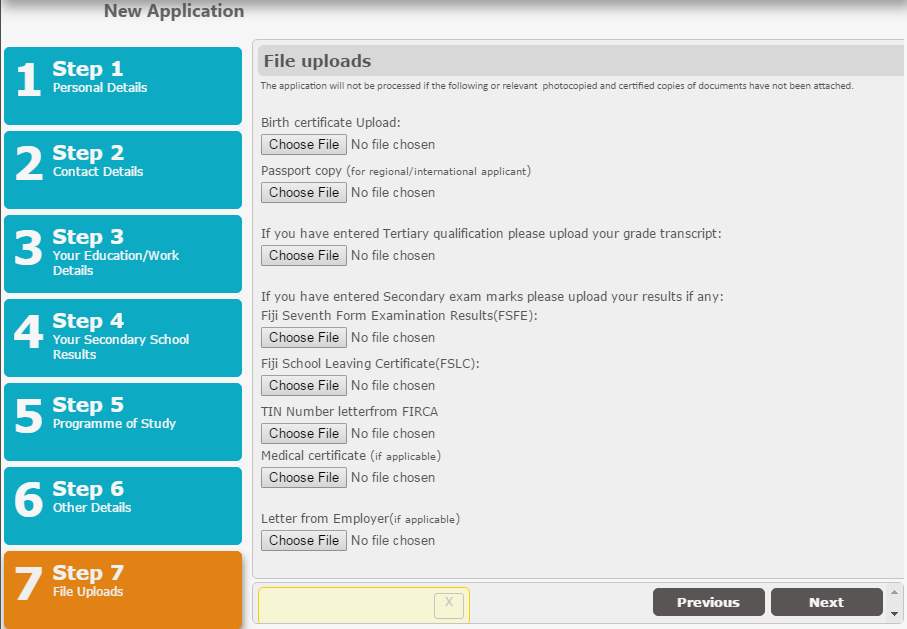Click the Previous button
This screenshot has height=629, width=907.
pos(709,602)
